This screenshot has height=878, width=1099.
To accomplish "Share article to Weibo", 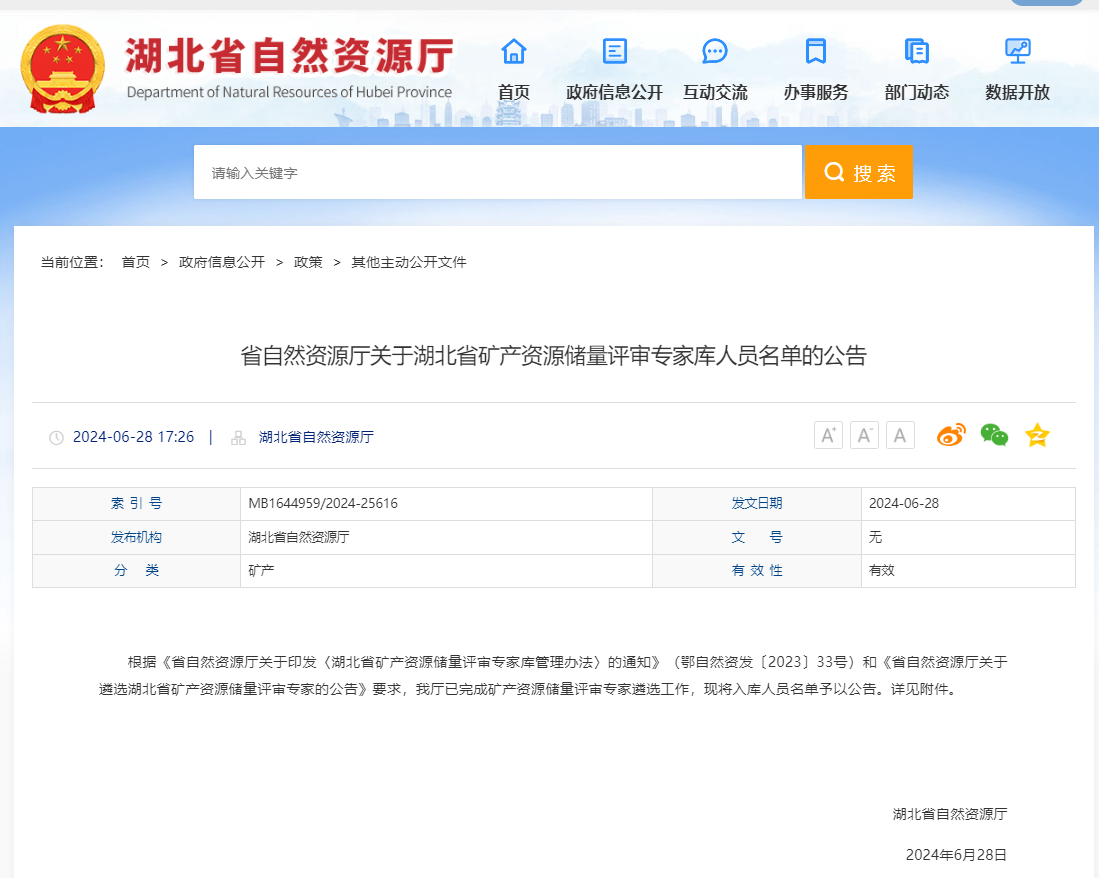I will (950, 435).
